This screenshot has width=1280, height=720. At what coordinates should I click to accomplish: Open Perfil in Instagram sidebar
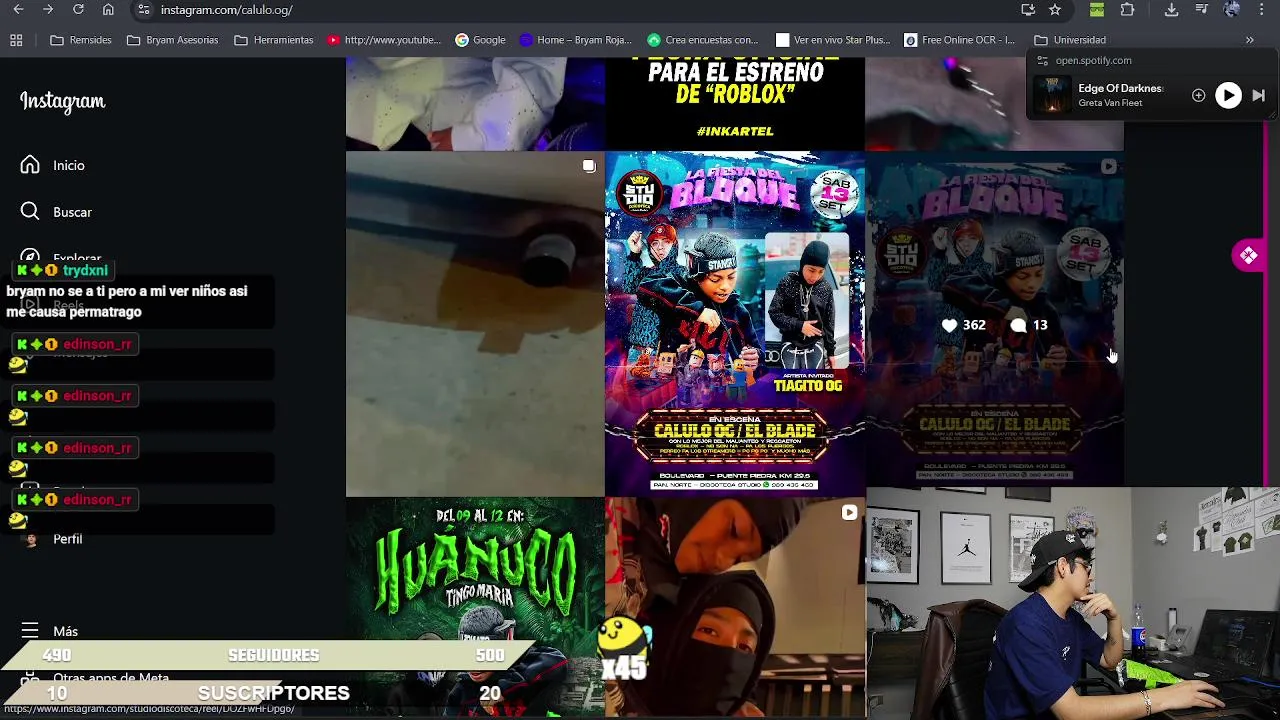(67, 539)
